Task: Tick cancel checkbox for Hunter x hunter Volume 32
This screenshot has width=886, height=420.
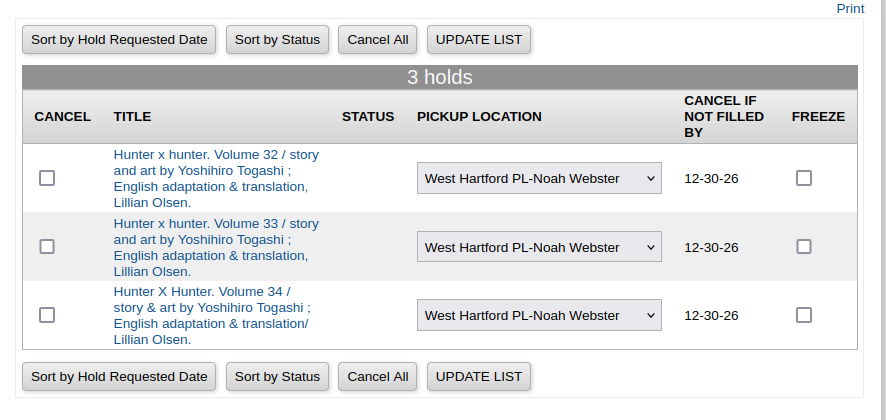Action: 47,178
